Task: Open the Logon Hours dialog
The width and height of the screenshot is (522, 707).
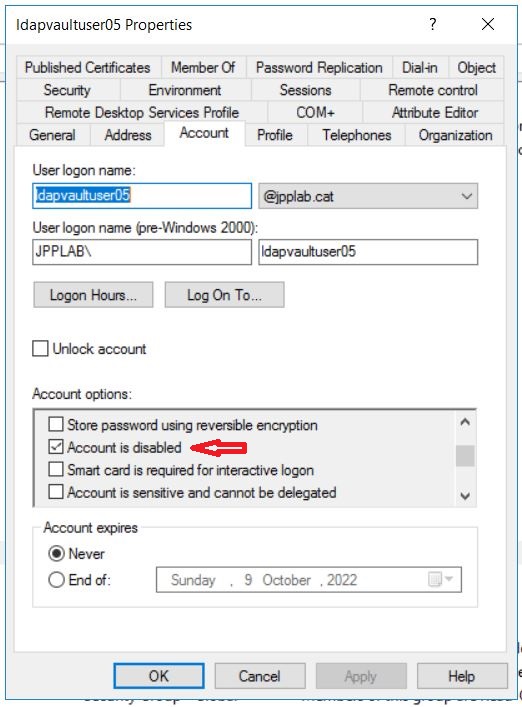Action: pos(93,295)
